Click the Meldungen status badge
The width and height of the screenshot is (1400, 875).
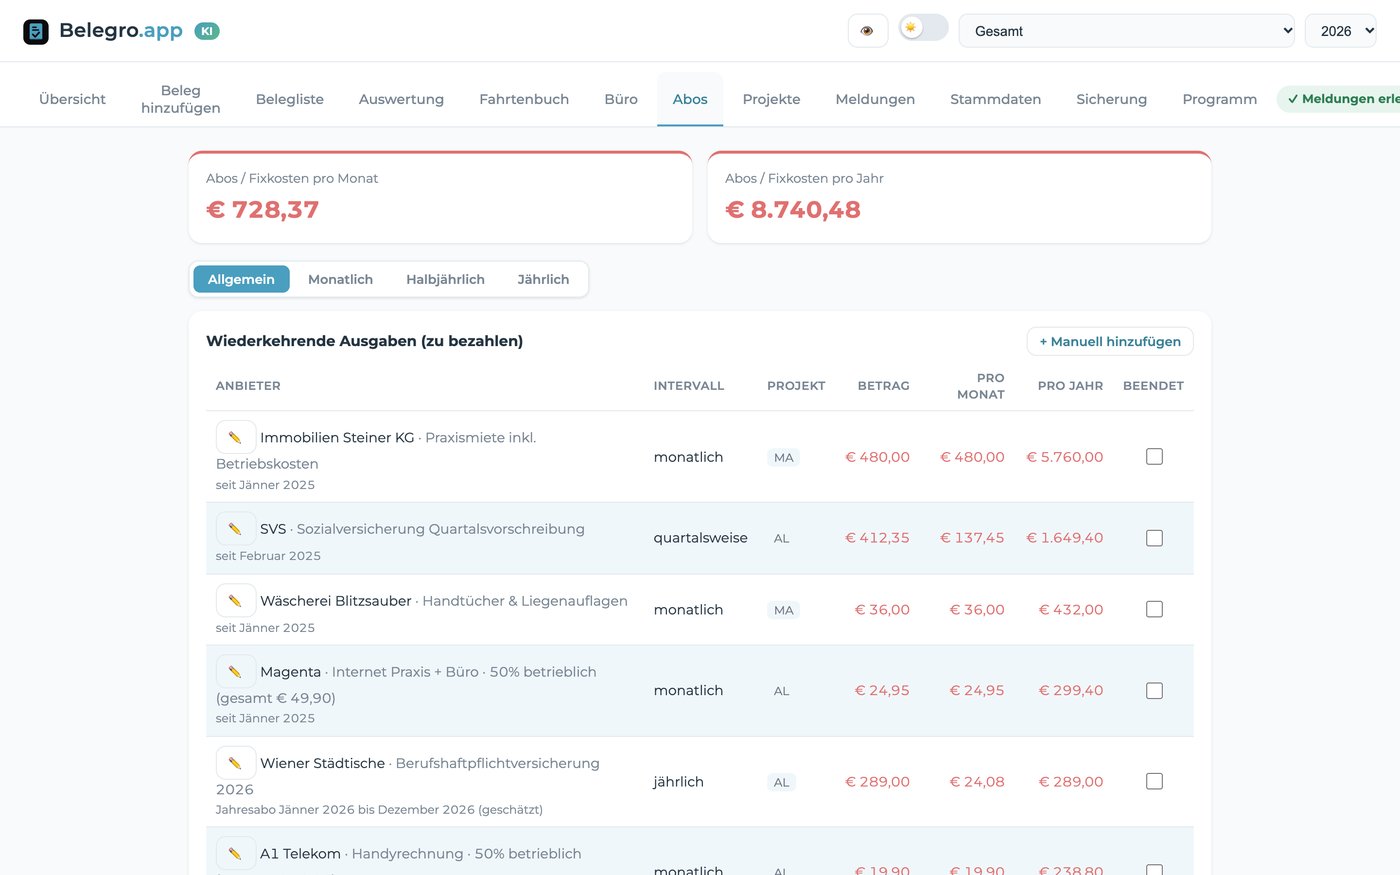pos(1338,99)
